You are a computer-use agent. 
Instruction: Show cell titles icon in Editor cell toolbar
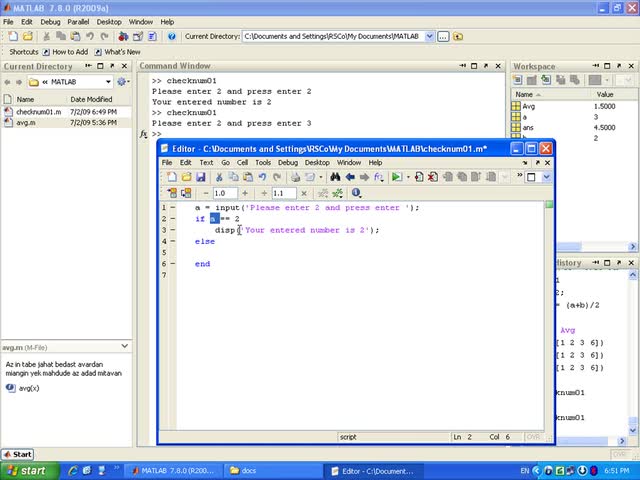[338, 193]
